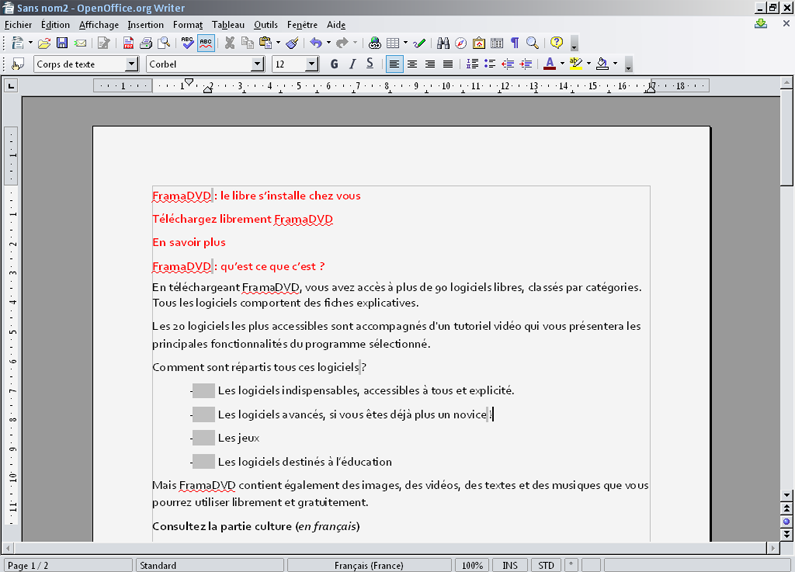
Task: Click the Decrease indent icon
Action: pos(508,64)
